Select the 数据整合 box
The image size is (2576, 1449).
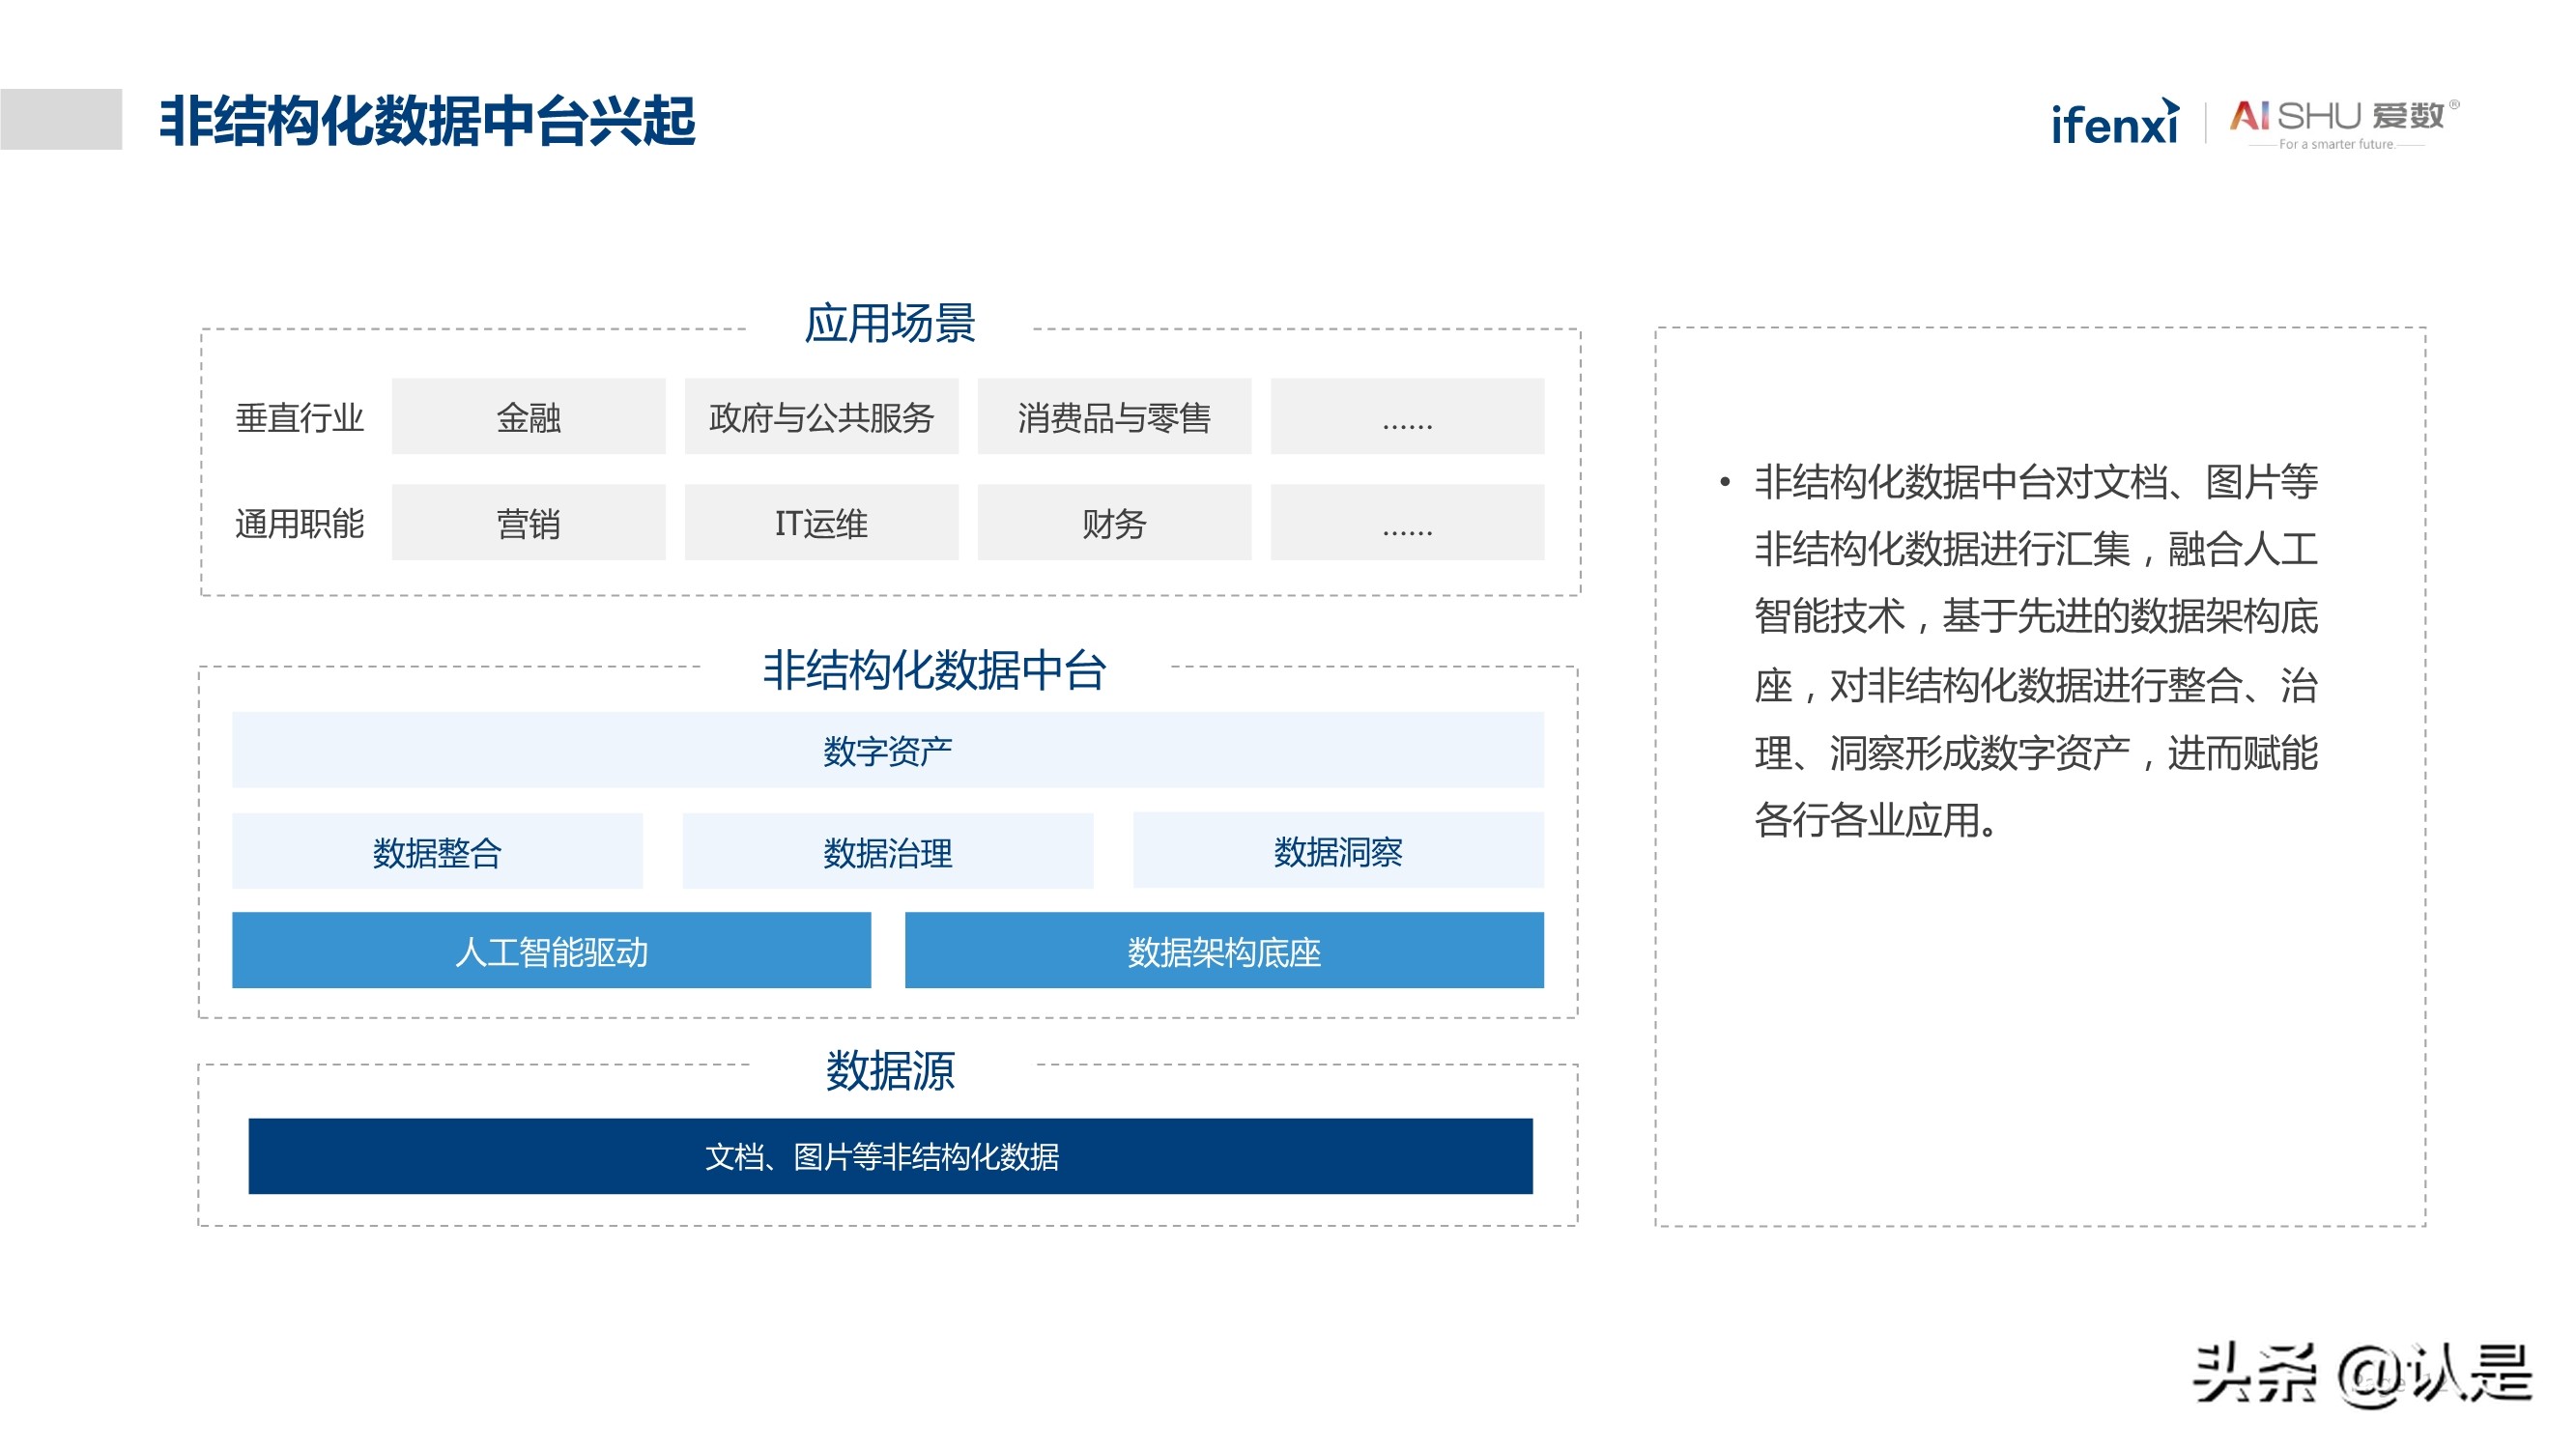pyautogui.click(x=437, y=852)
